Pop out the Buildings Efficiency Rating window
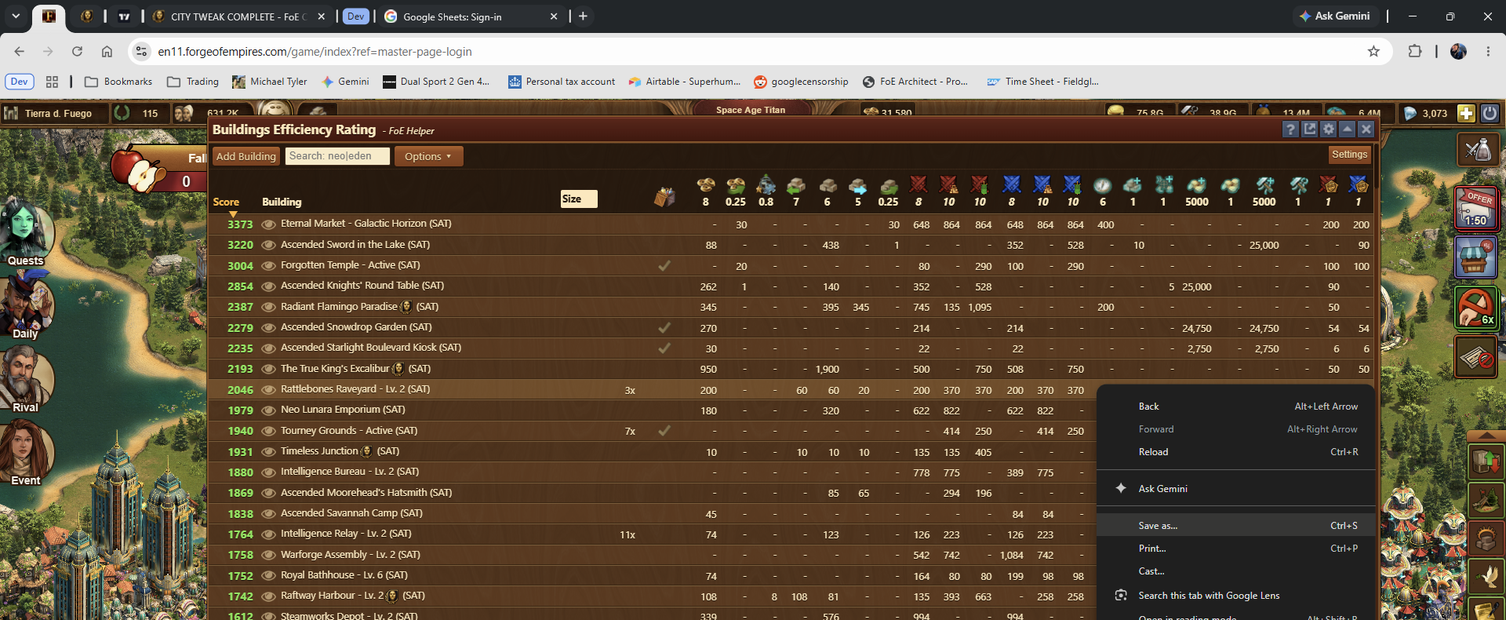This screenshot has width=1506, height=620. click(x=1309, y=129)
